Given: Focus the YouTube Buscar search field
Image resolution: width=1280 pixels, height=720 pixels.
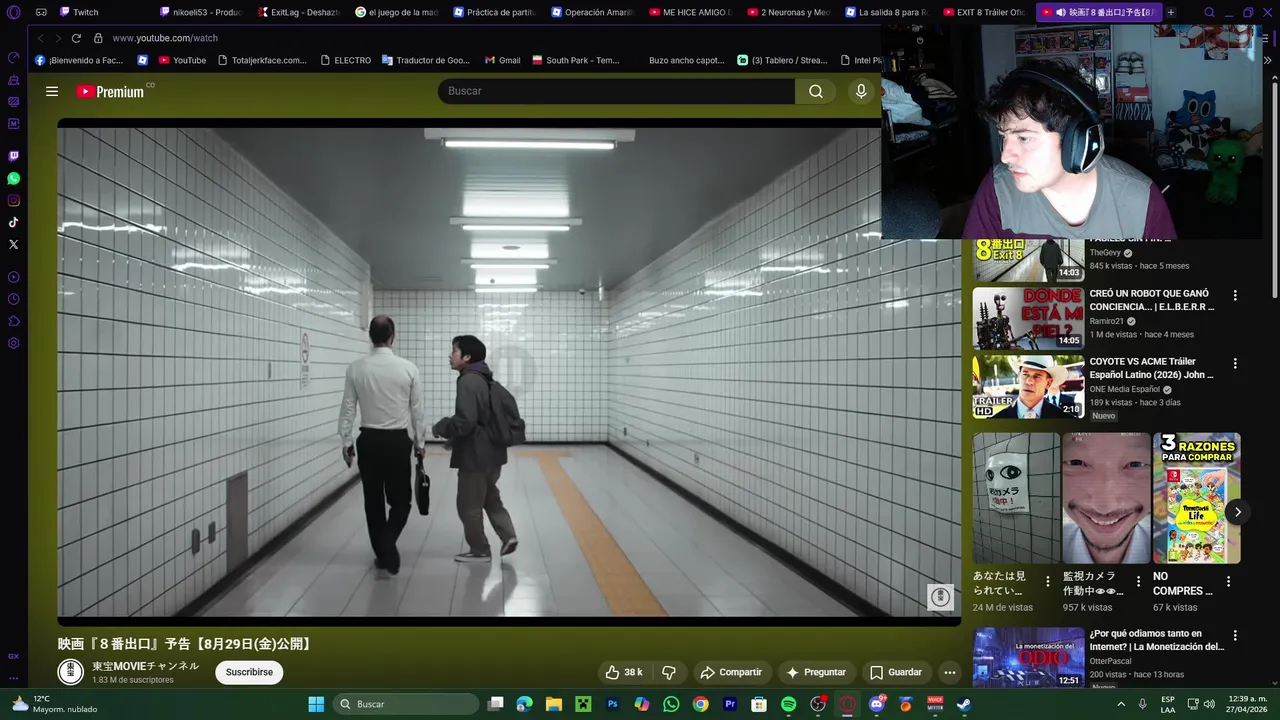Looking at the screenshot, I should click(616, 91).
